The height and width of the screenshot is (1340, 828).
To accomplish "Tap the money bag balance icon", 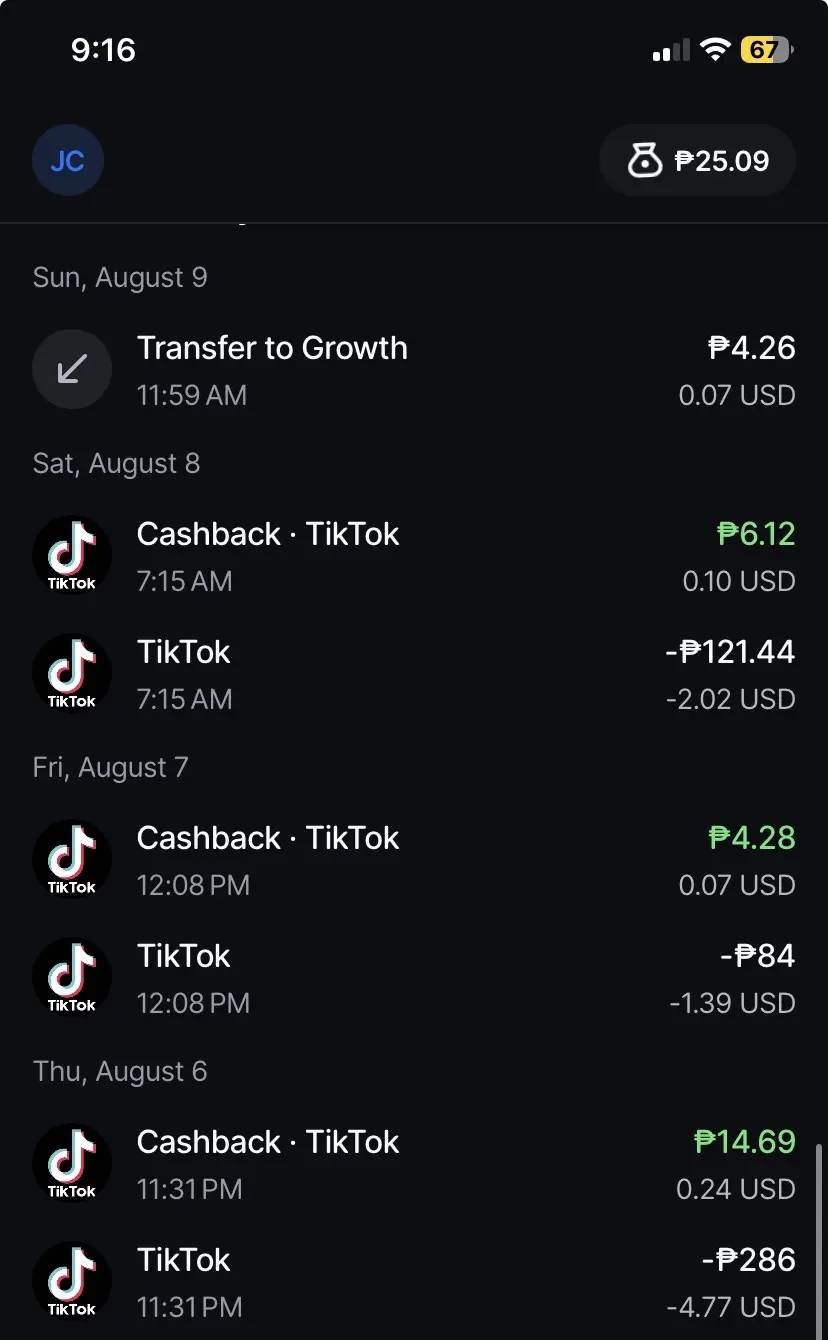I will [x=645, y=160].
